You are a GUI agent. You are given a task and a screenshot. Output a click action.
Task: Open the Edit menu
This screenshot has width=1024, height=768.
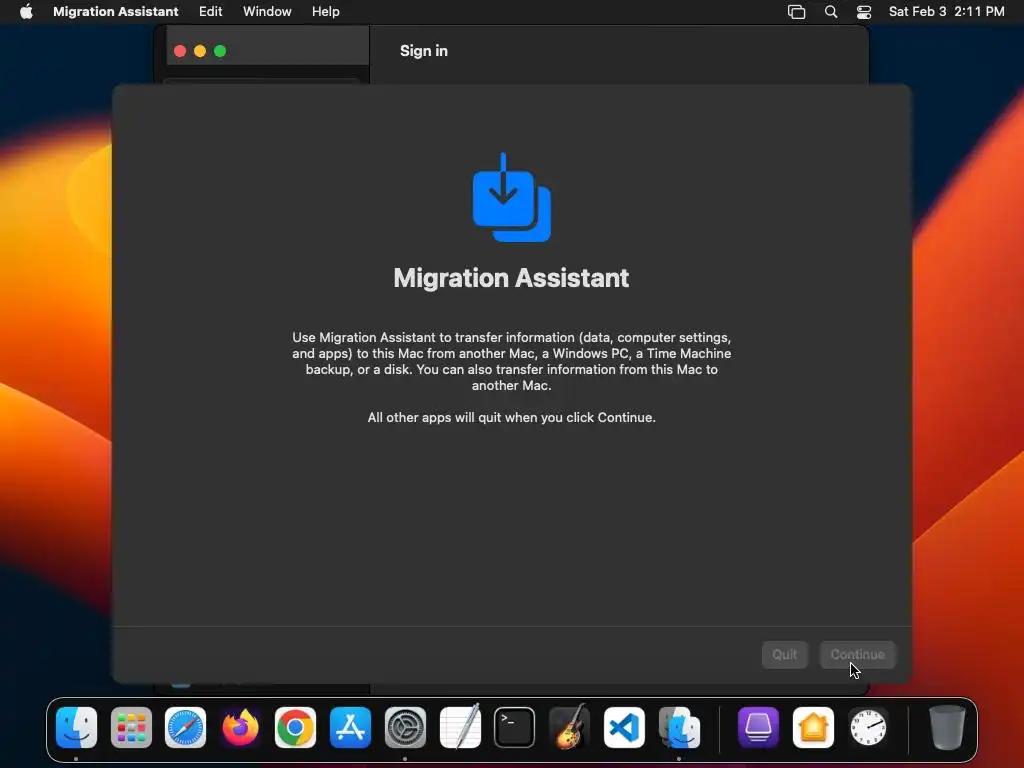point(210,12)
